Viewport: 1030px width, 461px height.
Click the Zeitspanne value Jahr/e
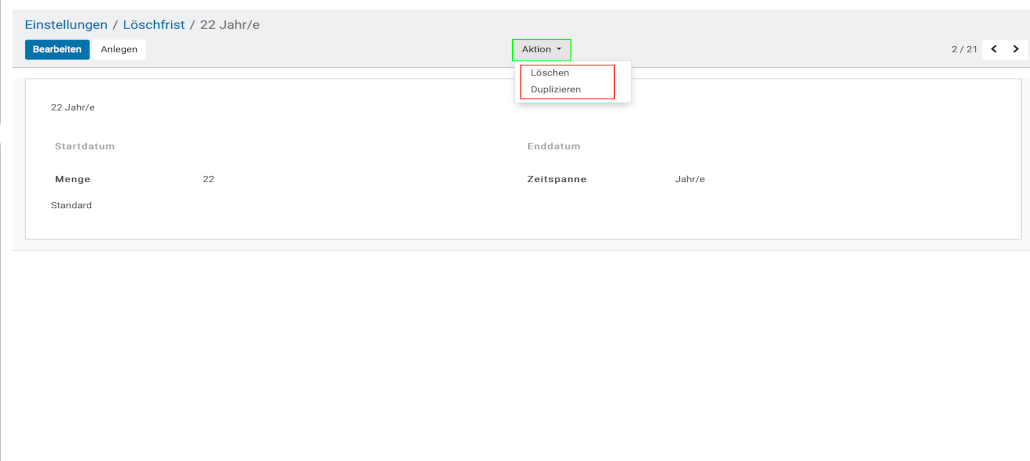(690, 179)
